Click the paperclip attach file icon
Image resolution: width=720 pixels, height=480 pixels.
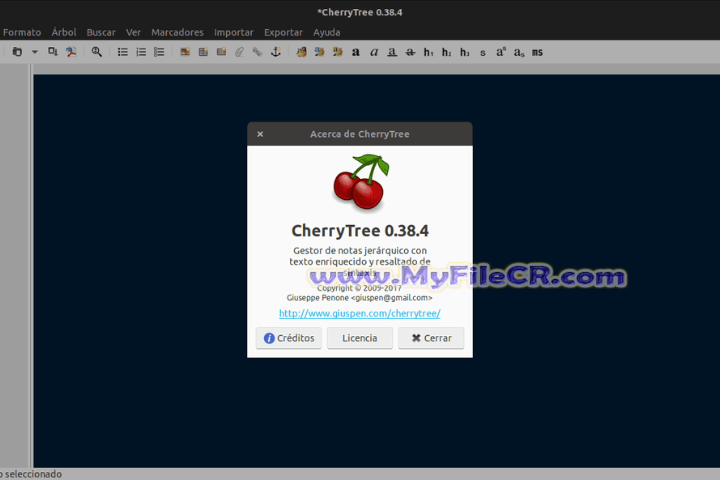(239, 52)
